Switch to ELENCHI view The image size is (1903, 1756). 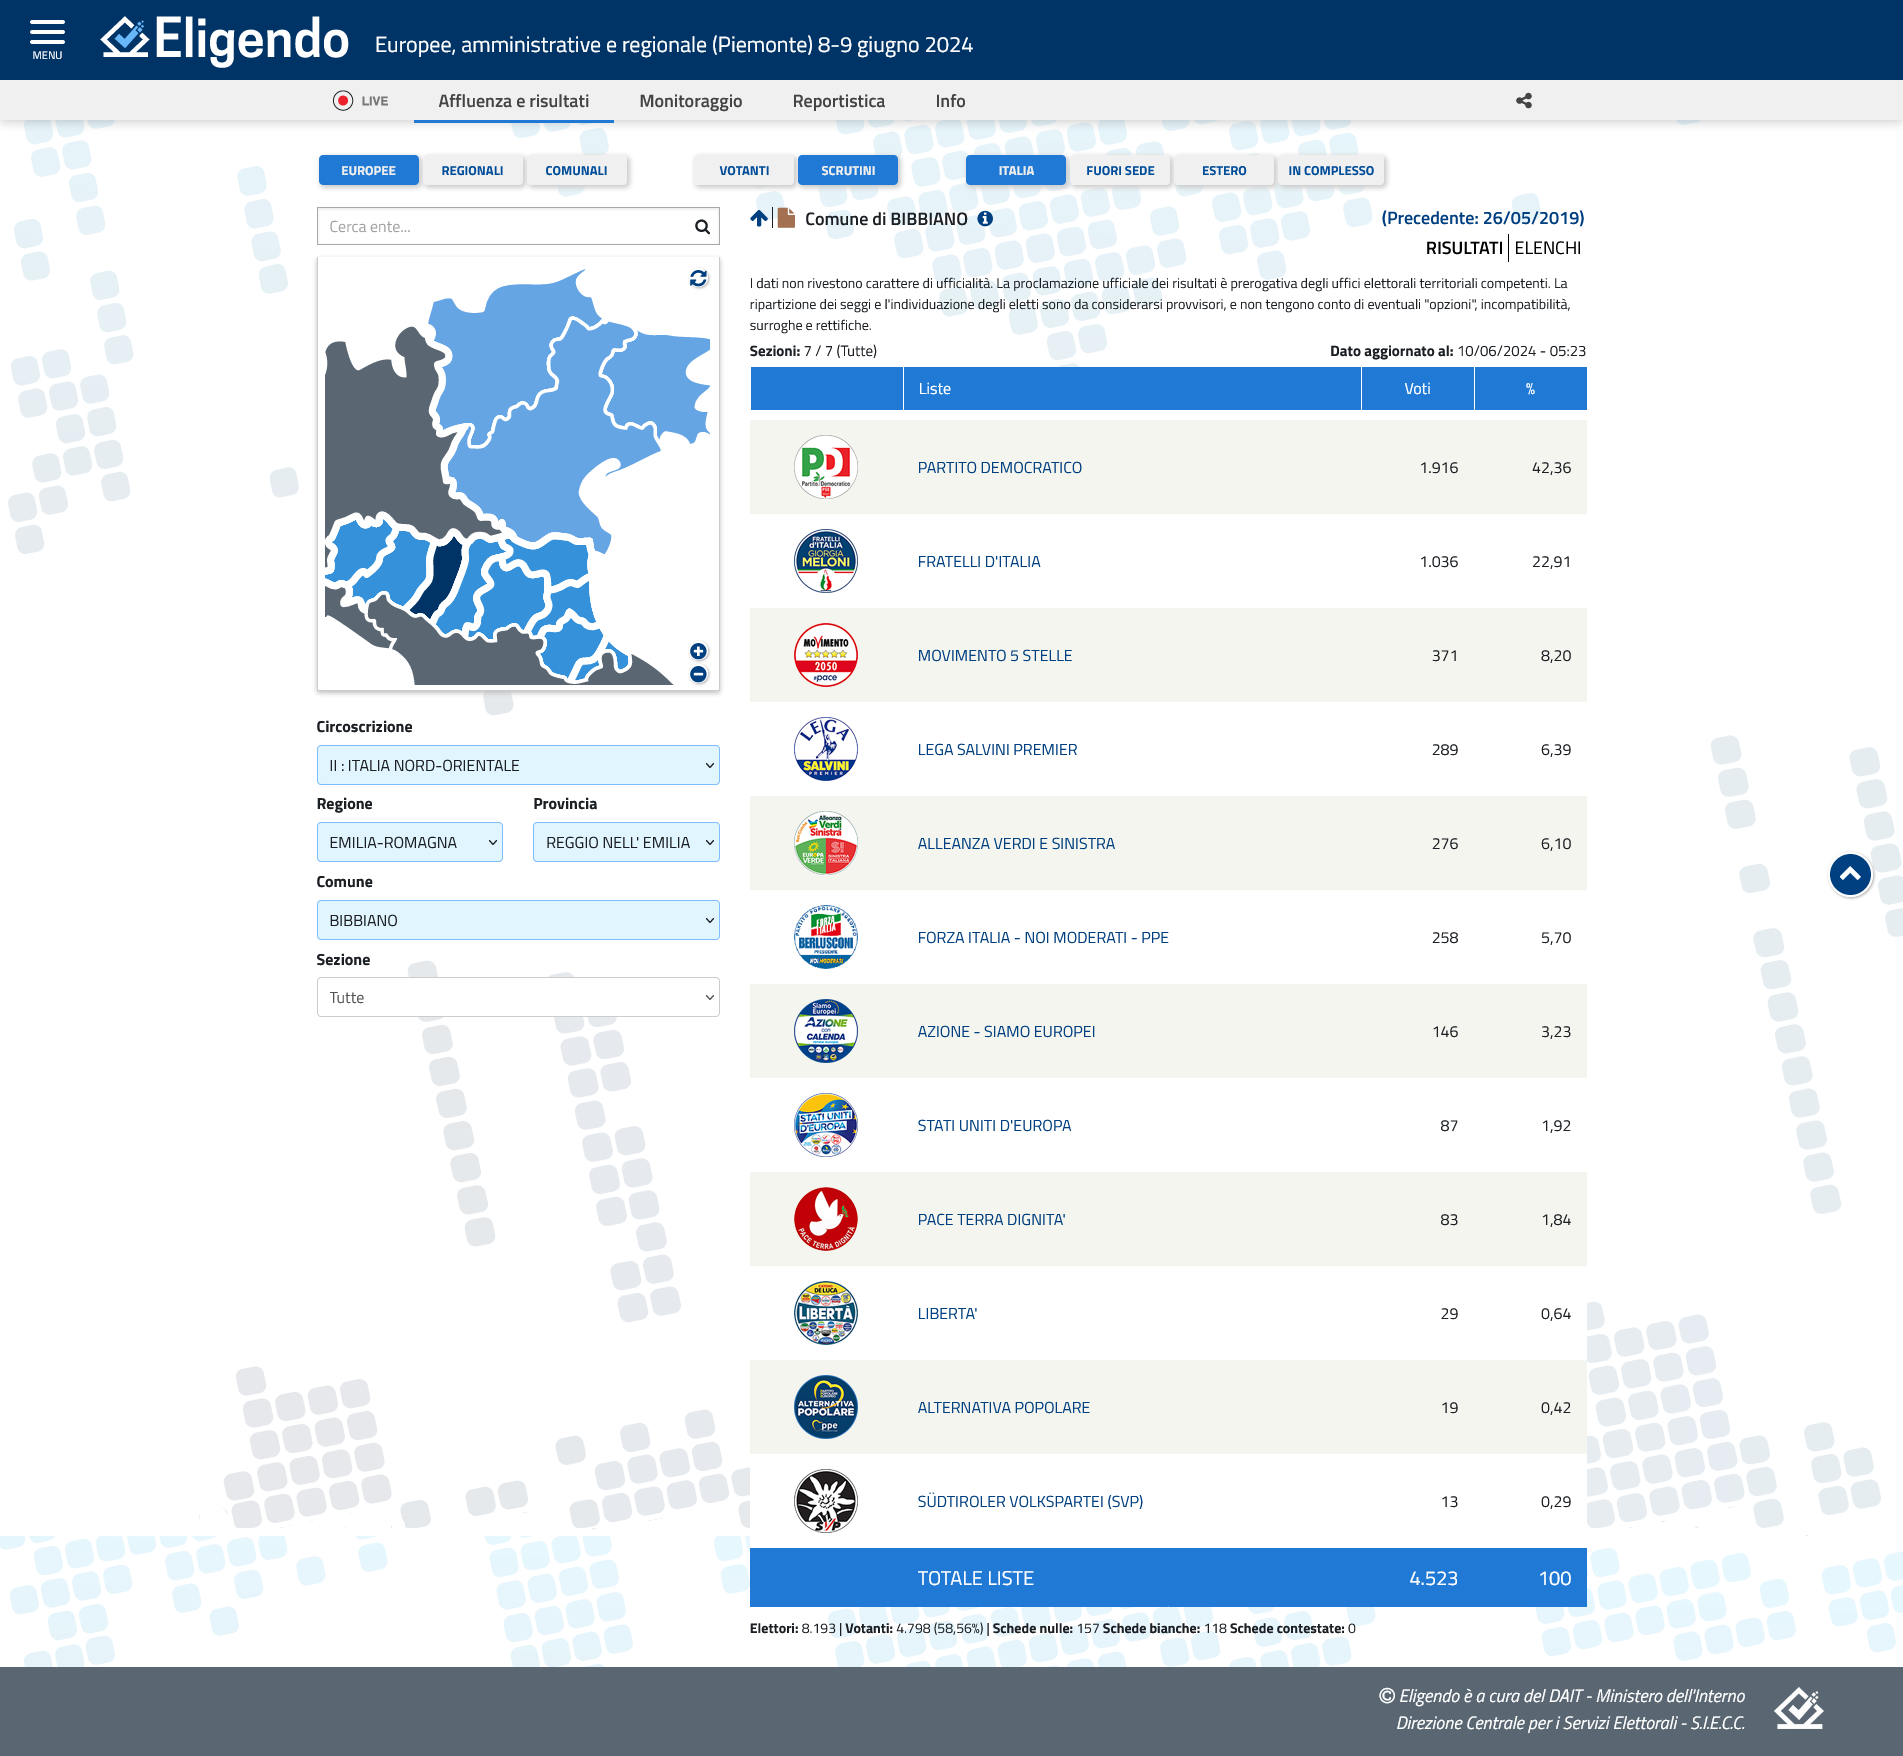point(1548,248)
